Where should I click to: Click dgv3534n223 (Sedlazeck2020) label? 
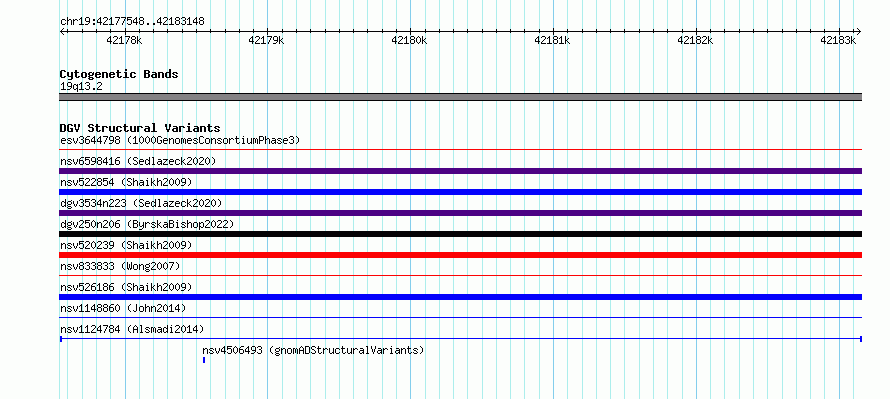pyautogui.click(x=141, y=203)
